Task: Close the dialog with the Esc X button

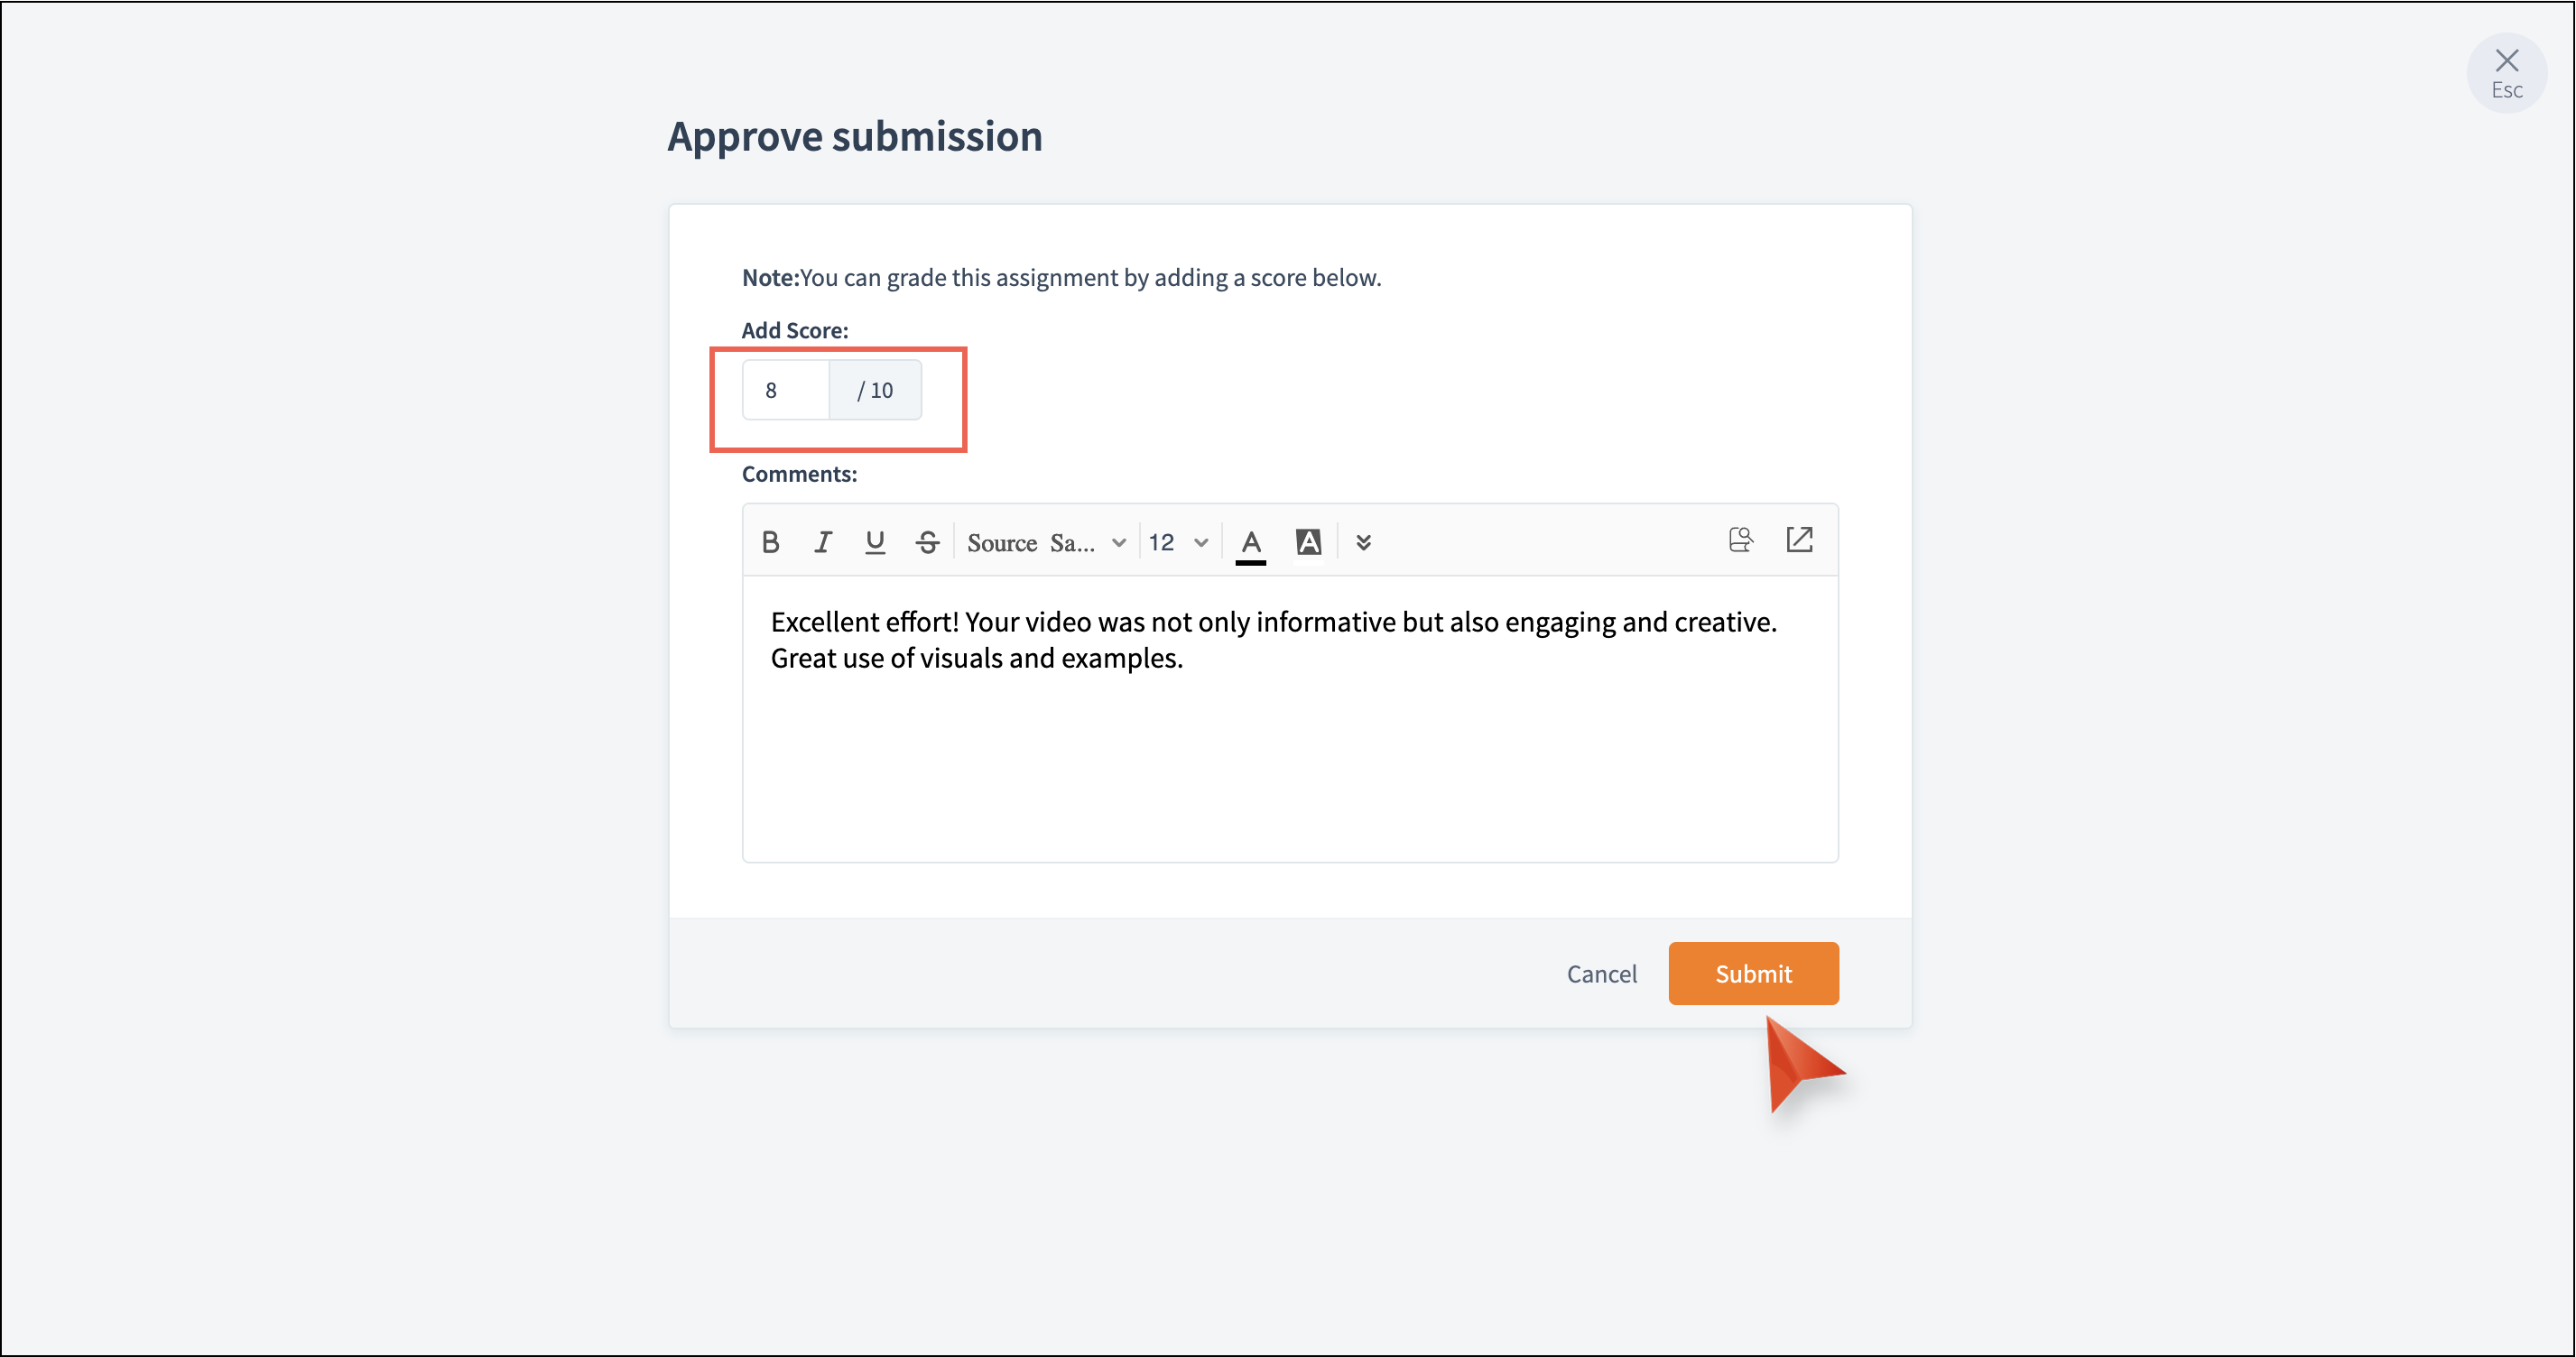Action: coord(2506,72)
